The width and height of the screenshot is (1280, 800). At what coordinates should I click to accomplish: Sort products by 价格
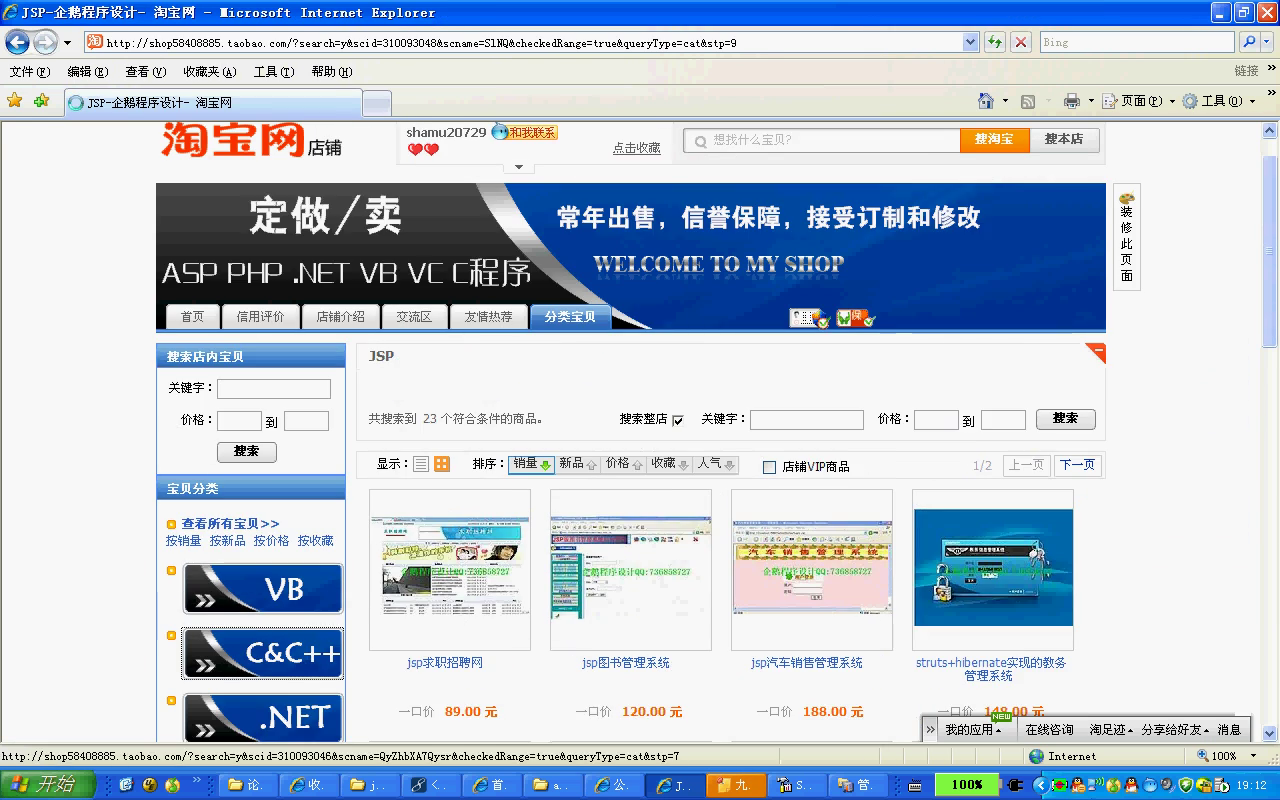[x=624, y=464]
